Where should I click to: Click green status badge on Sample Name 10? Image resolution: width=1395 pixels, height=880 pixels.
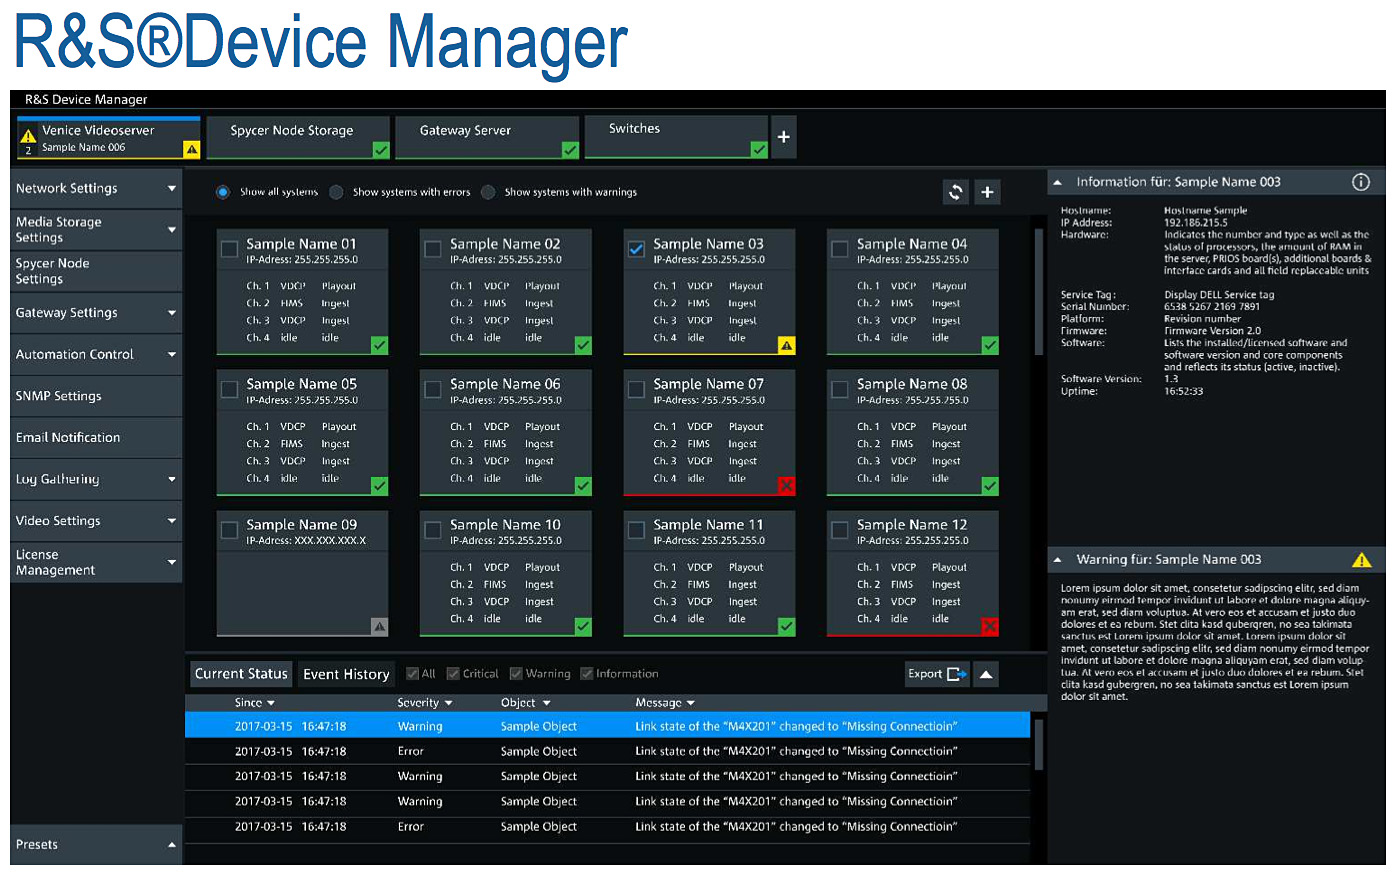[583, 627]
